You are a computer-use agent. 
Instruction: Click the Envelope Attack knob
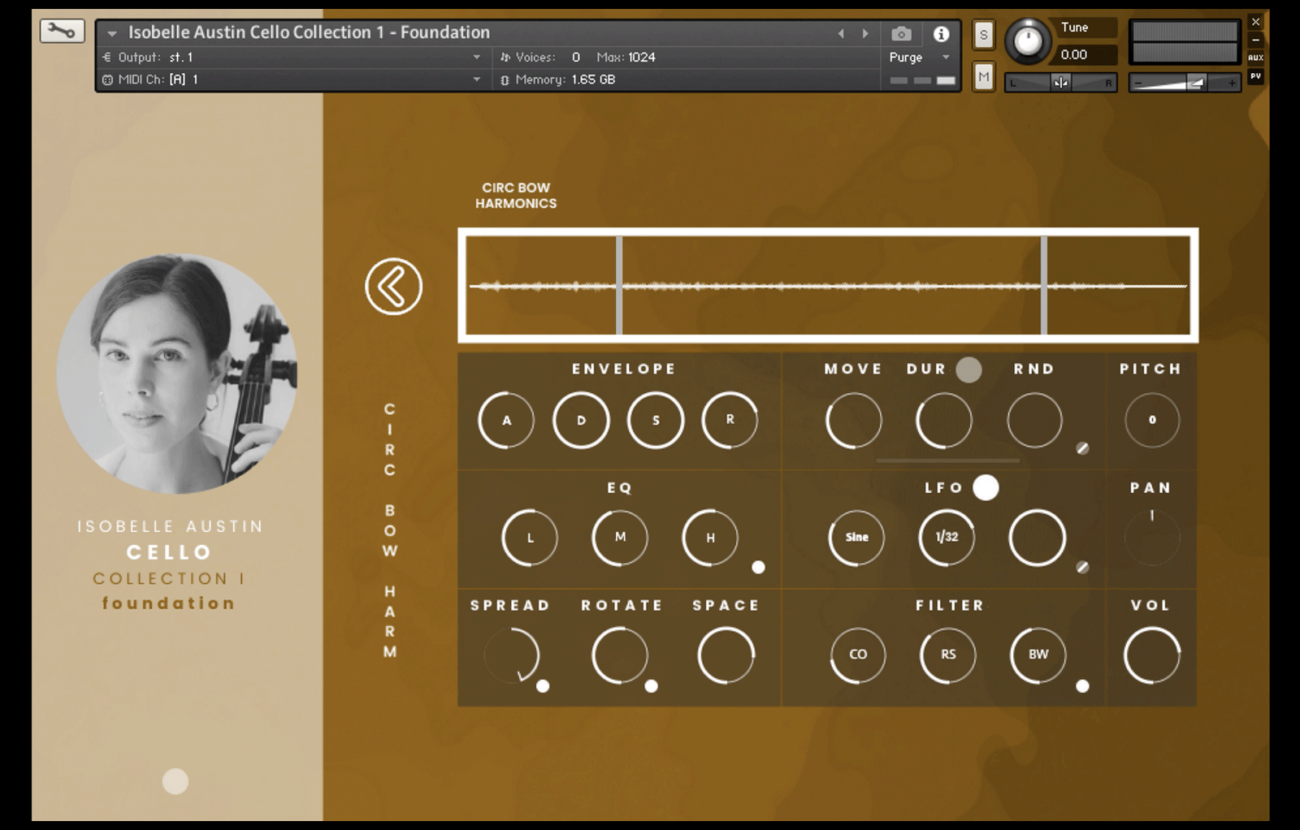506,420
